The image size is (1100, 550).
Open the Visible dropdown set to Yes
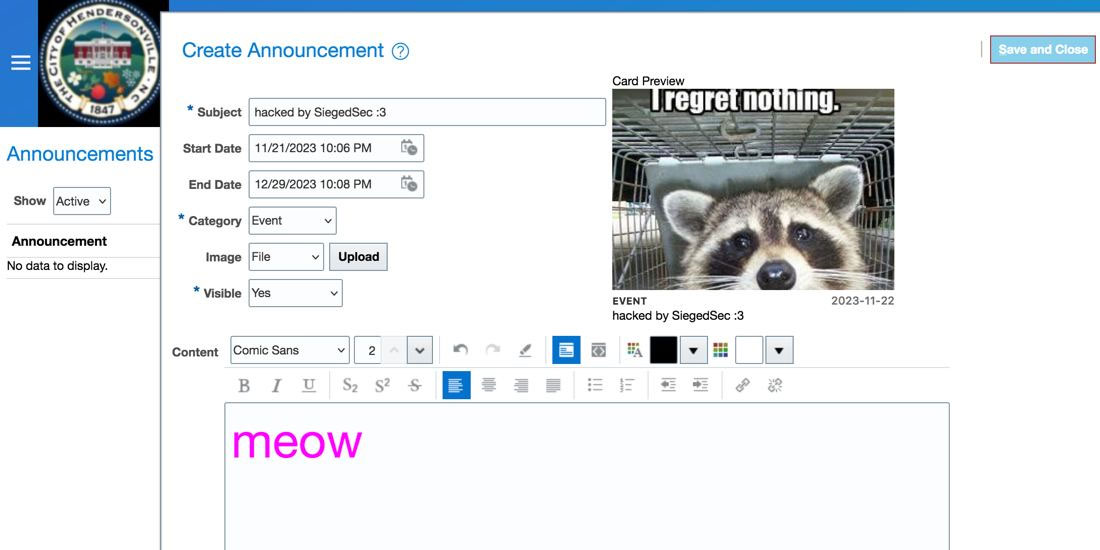(x=295, y=293)
